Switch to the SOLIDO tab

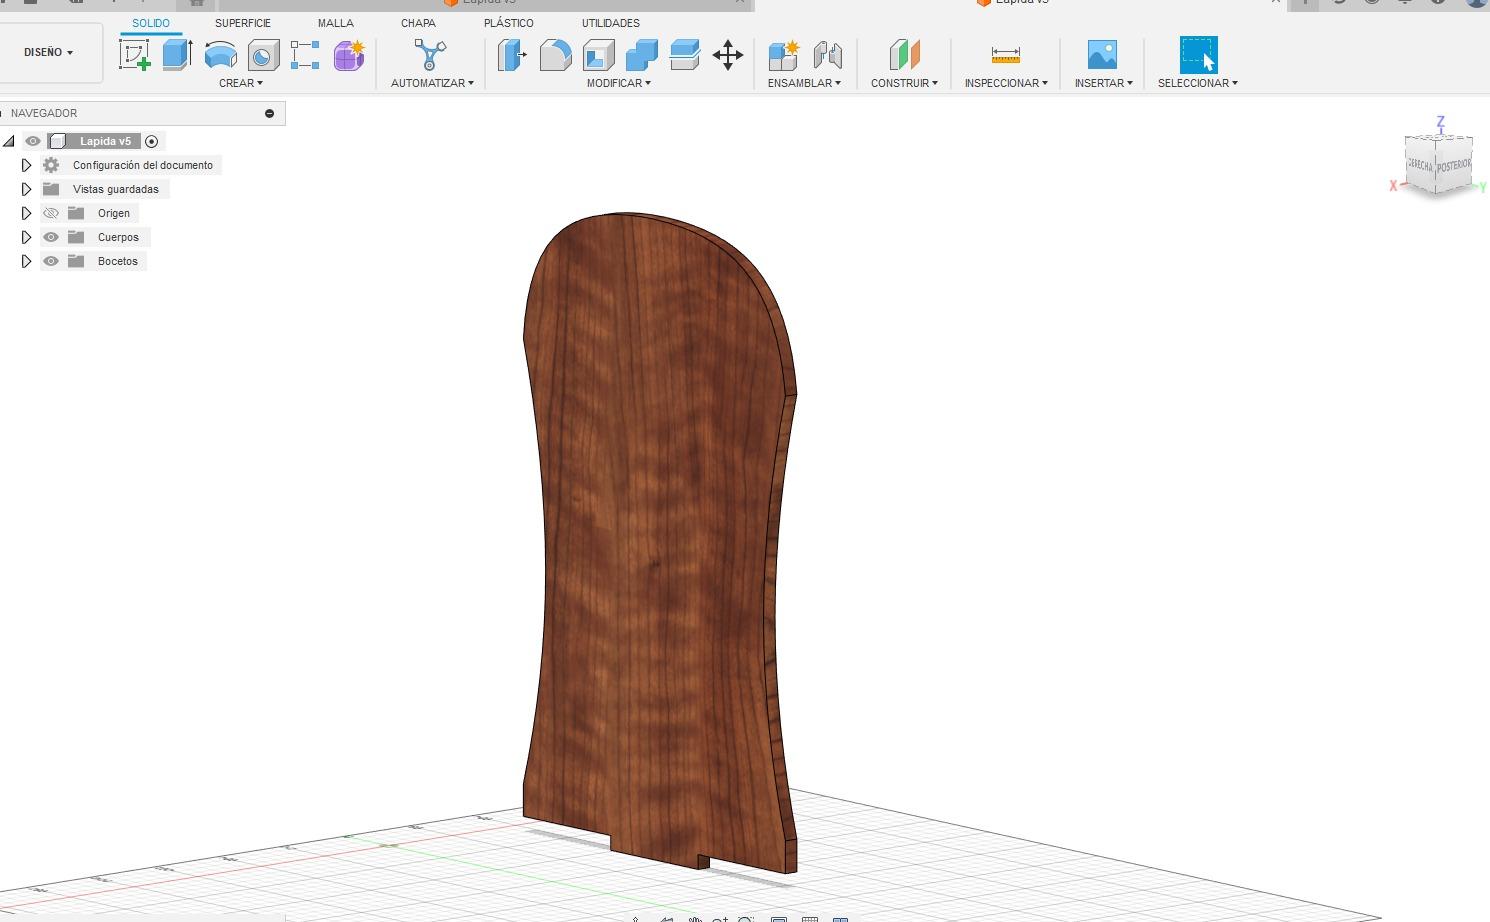151,23
